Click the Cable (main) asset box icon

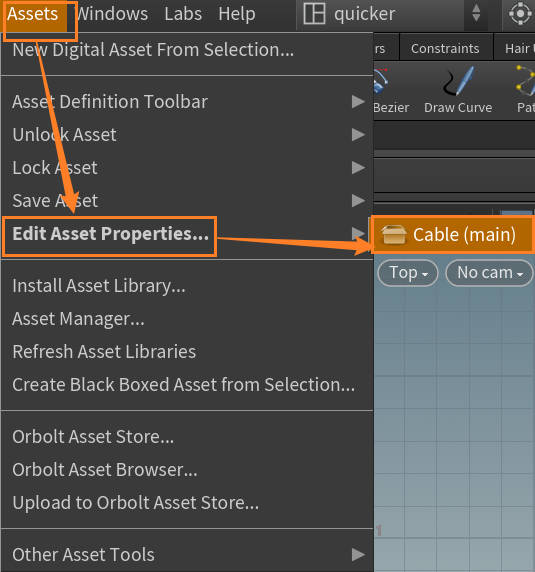point(393,234)
